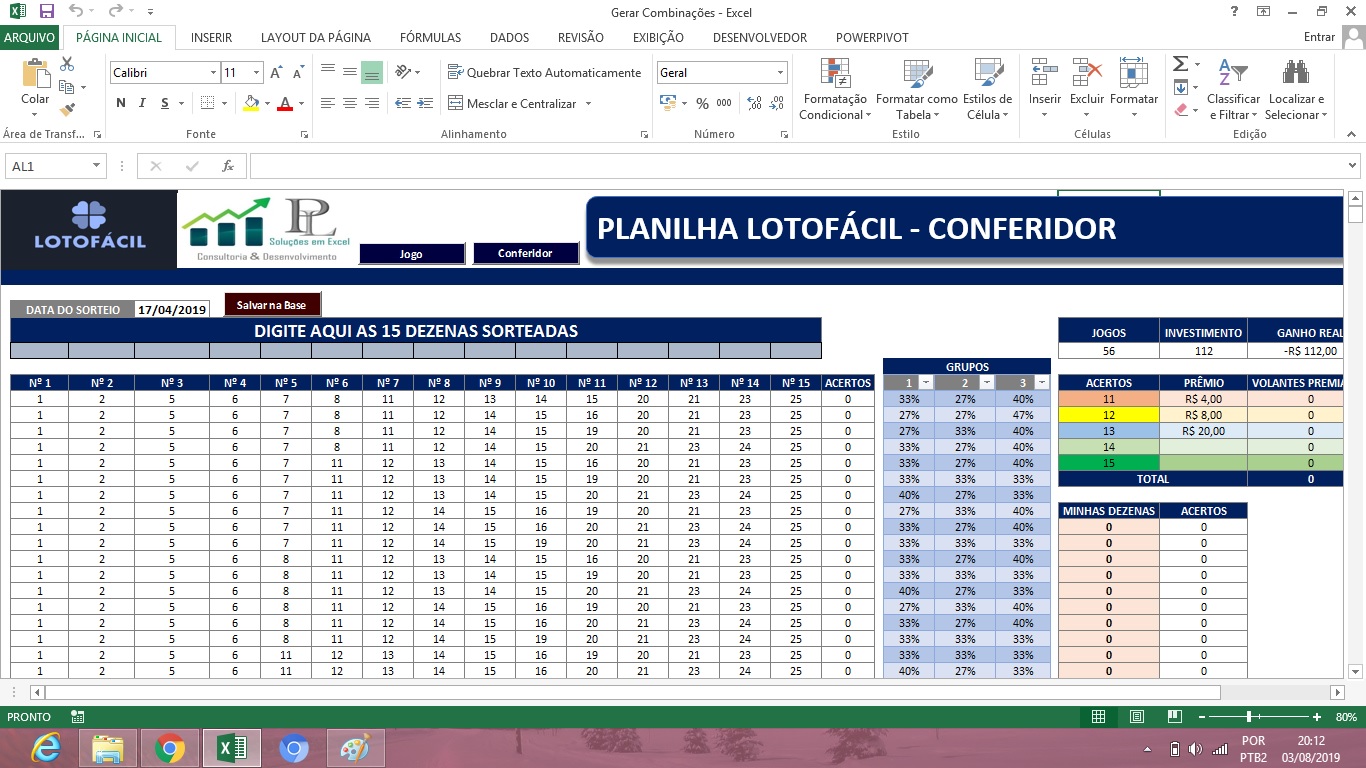The image size is (1366, 768).
Task: Open Localizar e Selecionar binoculars tool
Action: tap(1296, 89)
